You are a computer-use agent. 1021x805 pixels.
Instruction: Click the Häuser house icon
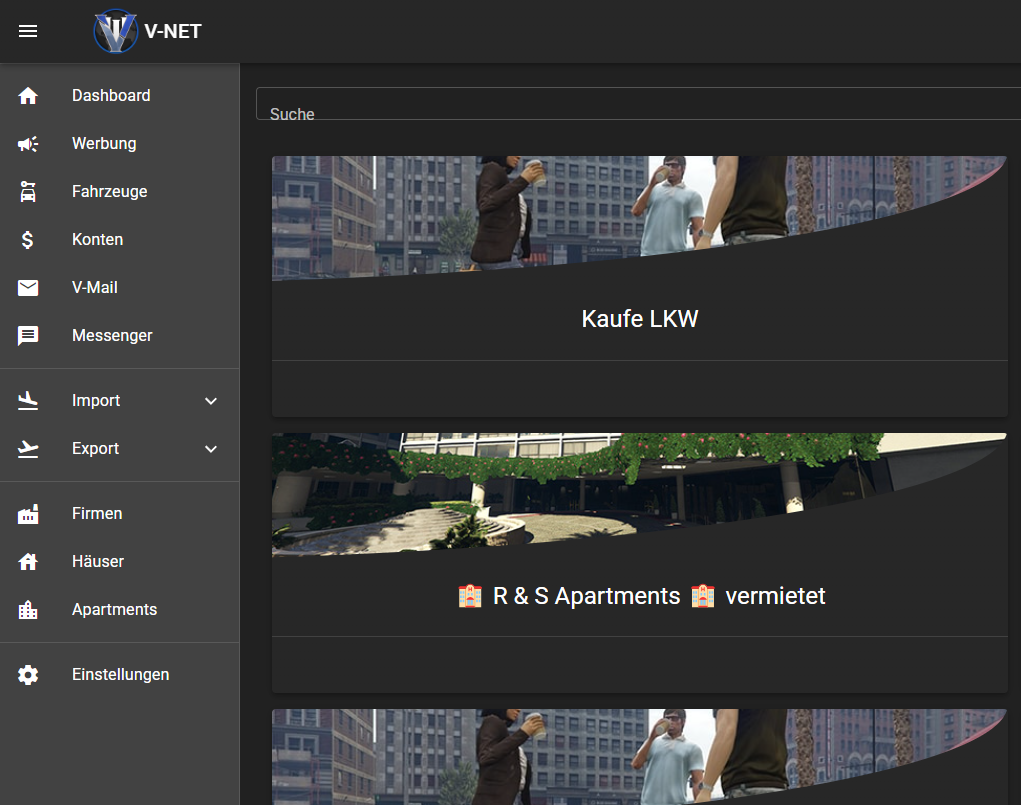28,561
